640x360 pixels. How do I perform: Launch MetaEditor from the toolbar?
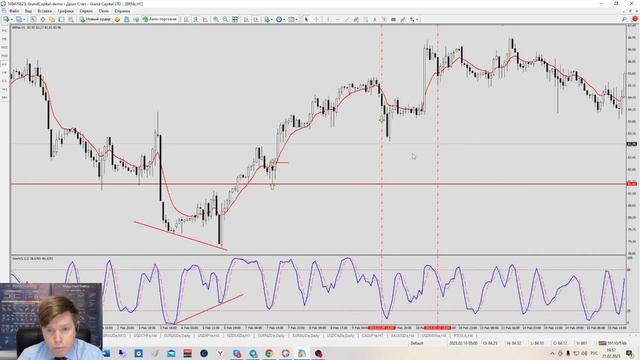pyautogui.click(x=117, y=19)
